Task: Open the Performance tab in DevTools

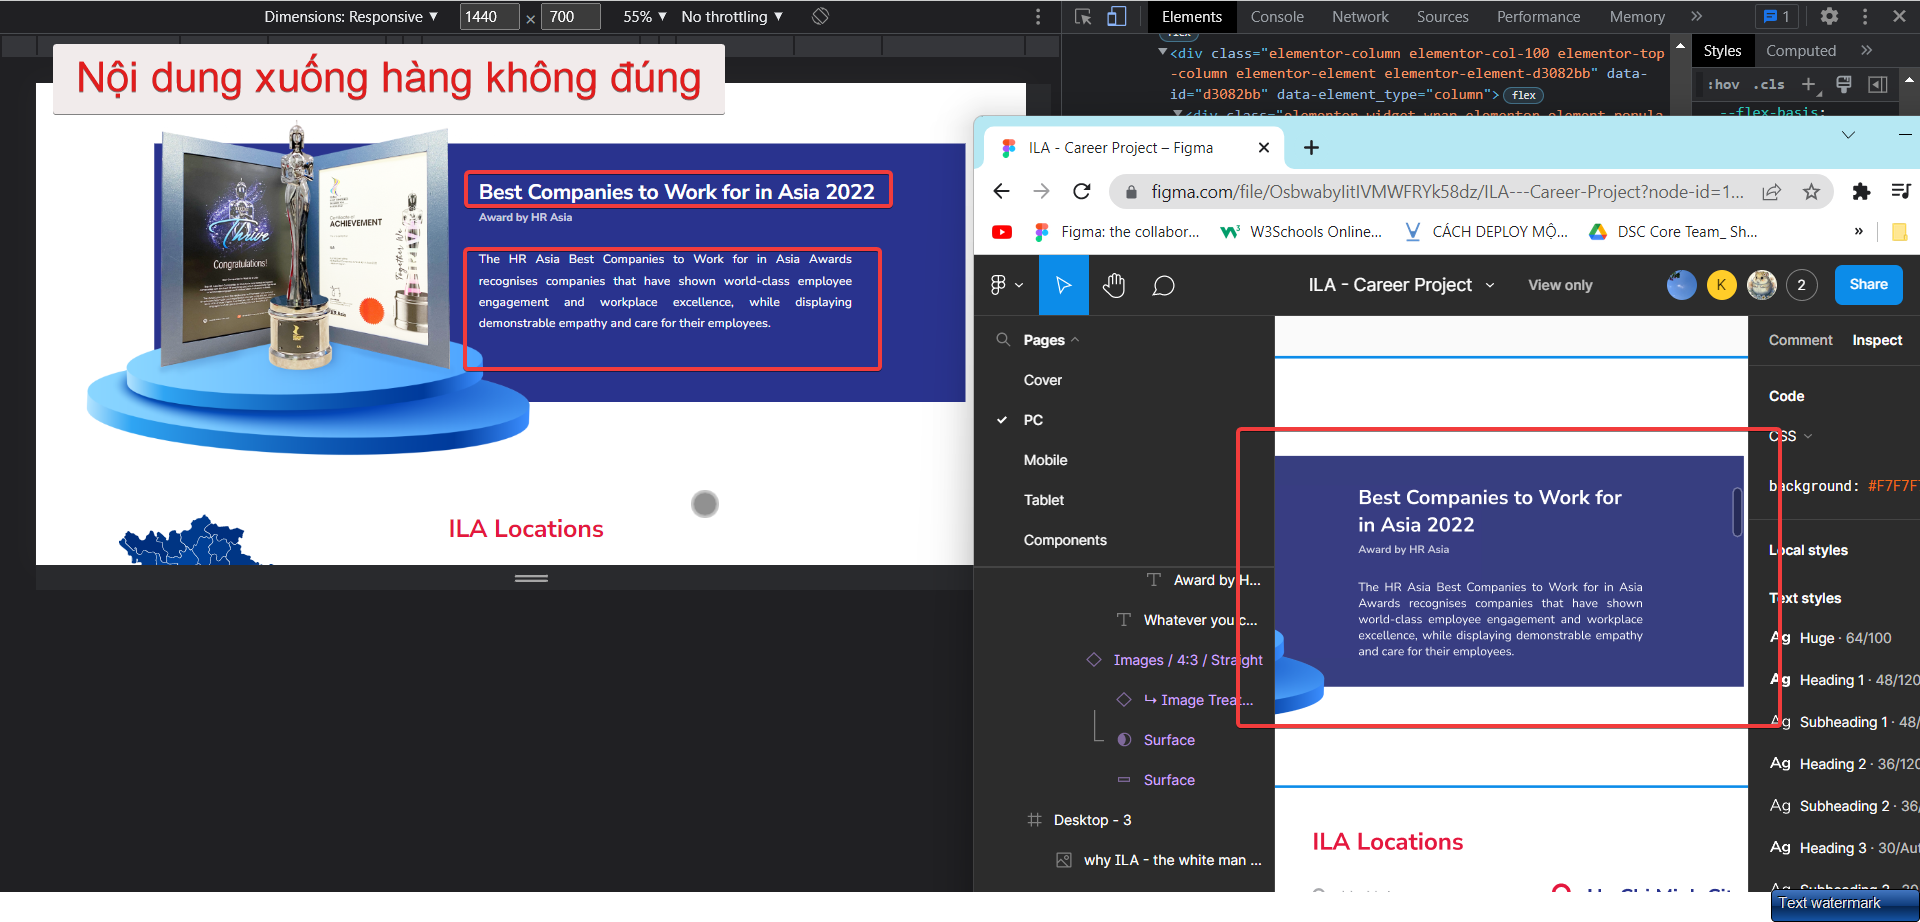Action: [1538, 17]
